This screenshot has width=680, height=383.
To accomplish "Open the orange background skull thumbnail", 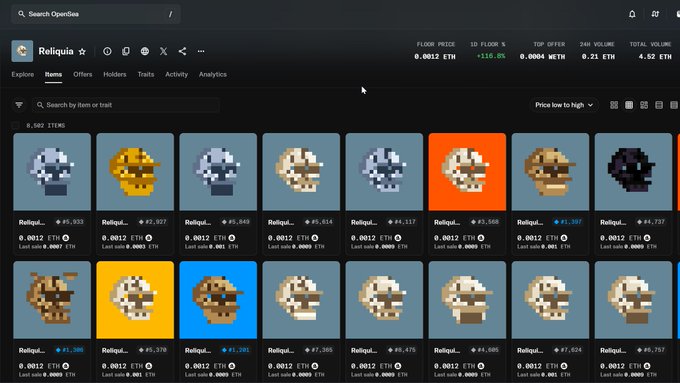I will (x=467, y=172).
